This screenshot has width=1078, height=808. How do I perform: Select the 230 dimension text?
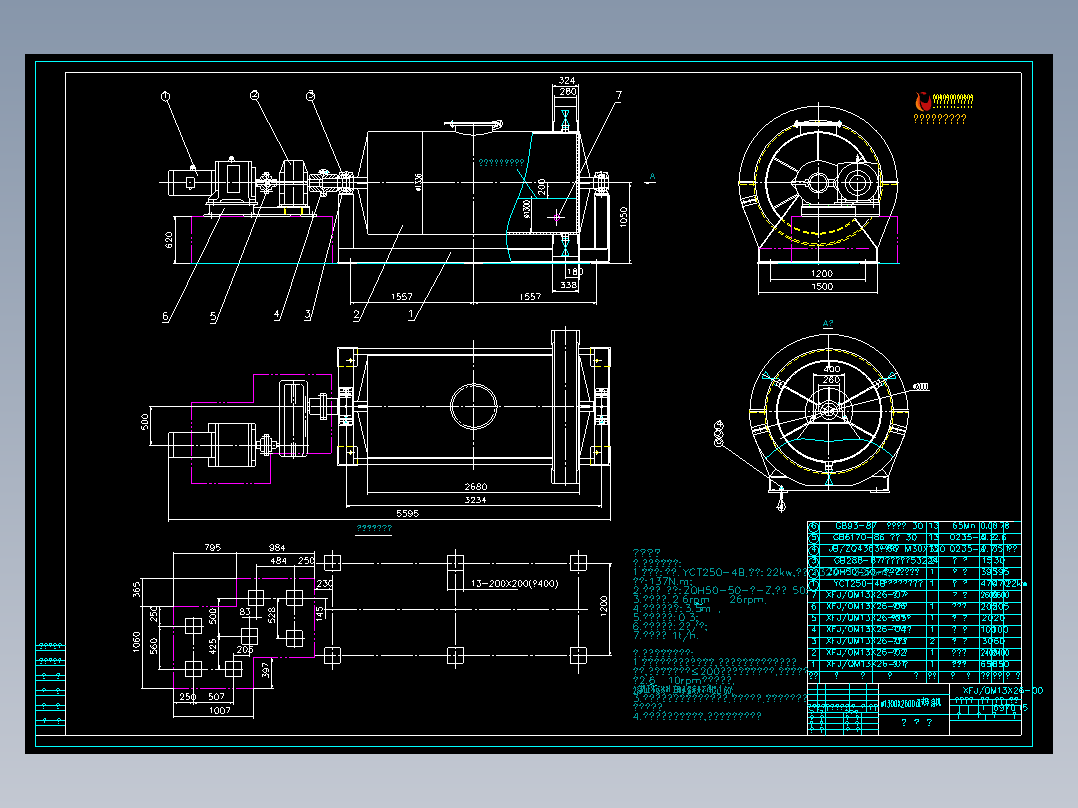tap(324, 584)
